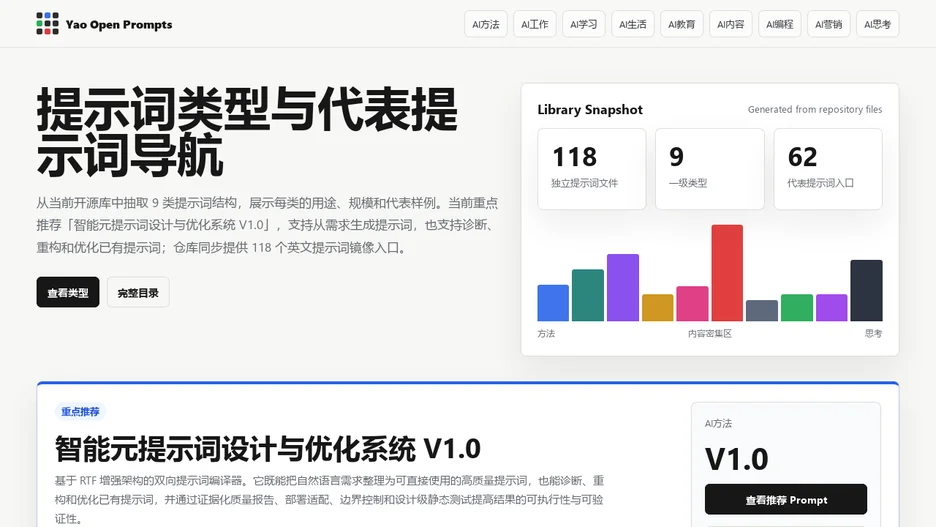Screen dimensions: 936x527
Task: Select the AI教育 nav item
Action: pyautogui.click(x=682, y=24)
